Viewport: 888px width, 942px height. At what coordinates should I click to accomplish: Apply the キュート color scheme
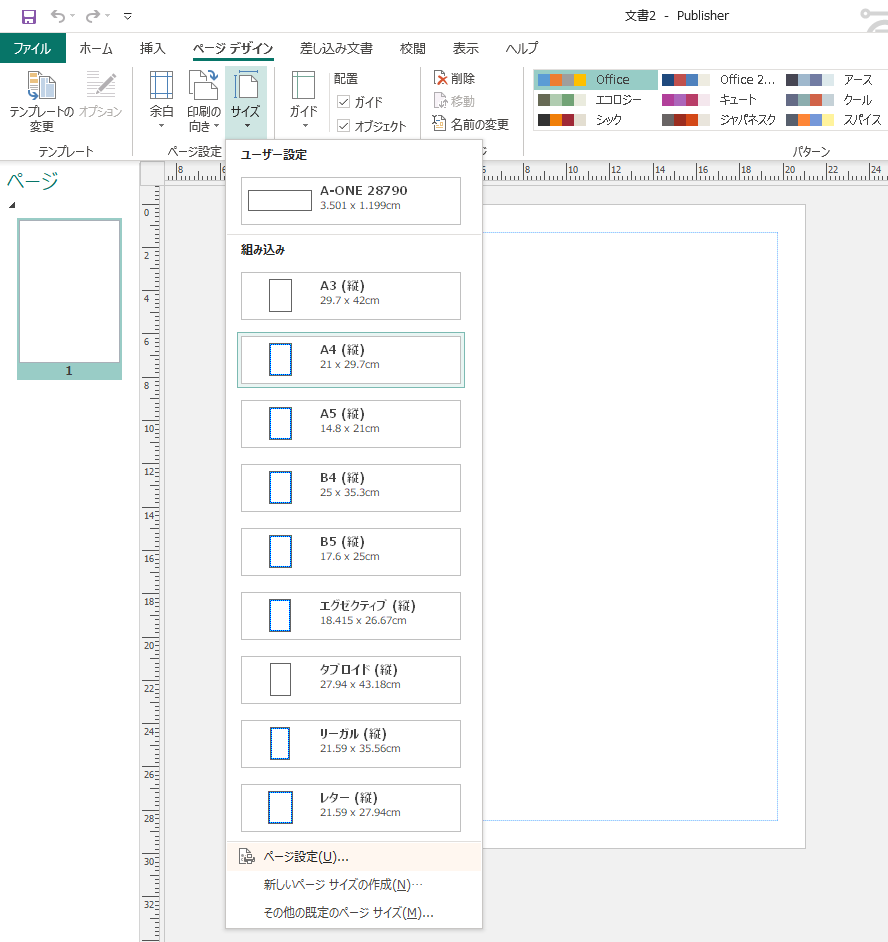720,100
